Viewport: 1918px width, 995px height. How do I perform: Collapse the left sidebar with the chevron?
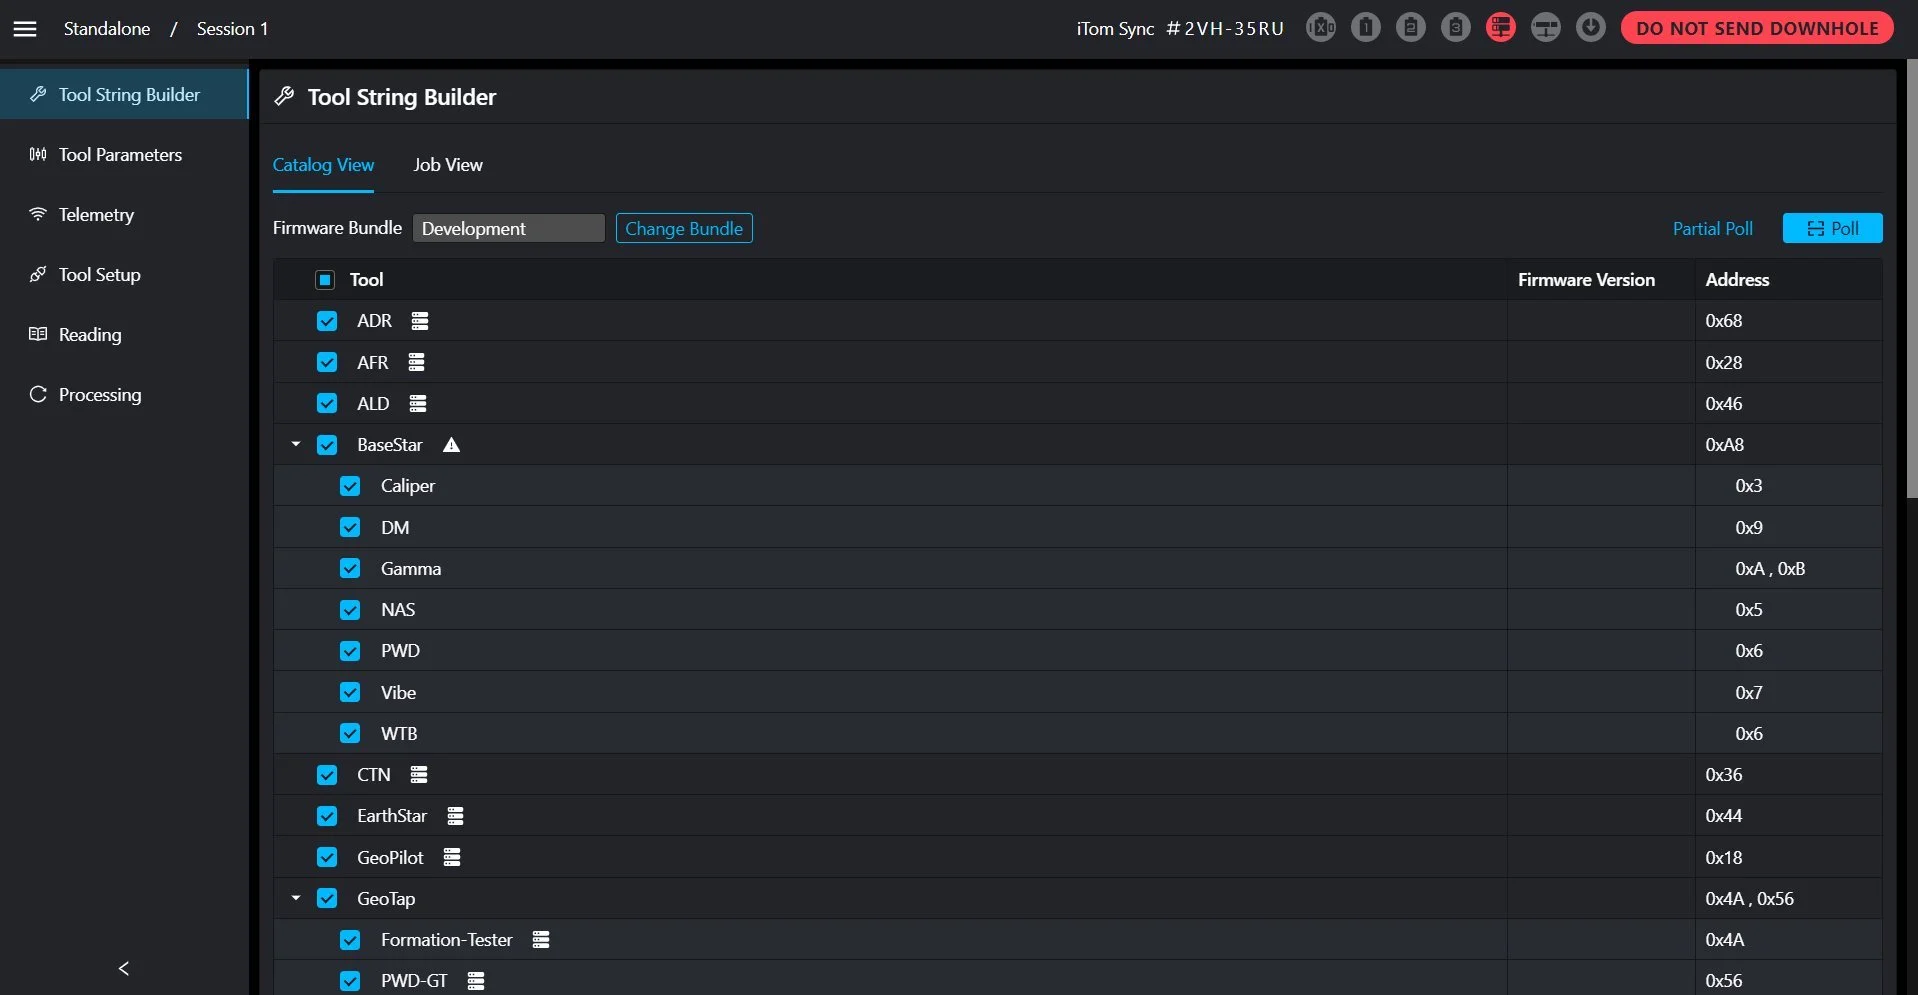tap(123, 967)
